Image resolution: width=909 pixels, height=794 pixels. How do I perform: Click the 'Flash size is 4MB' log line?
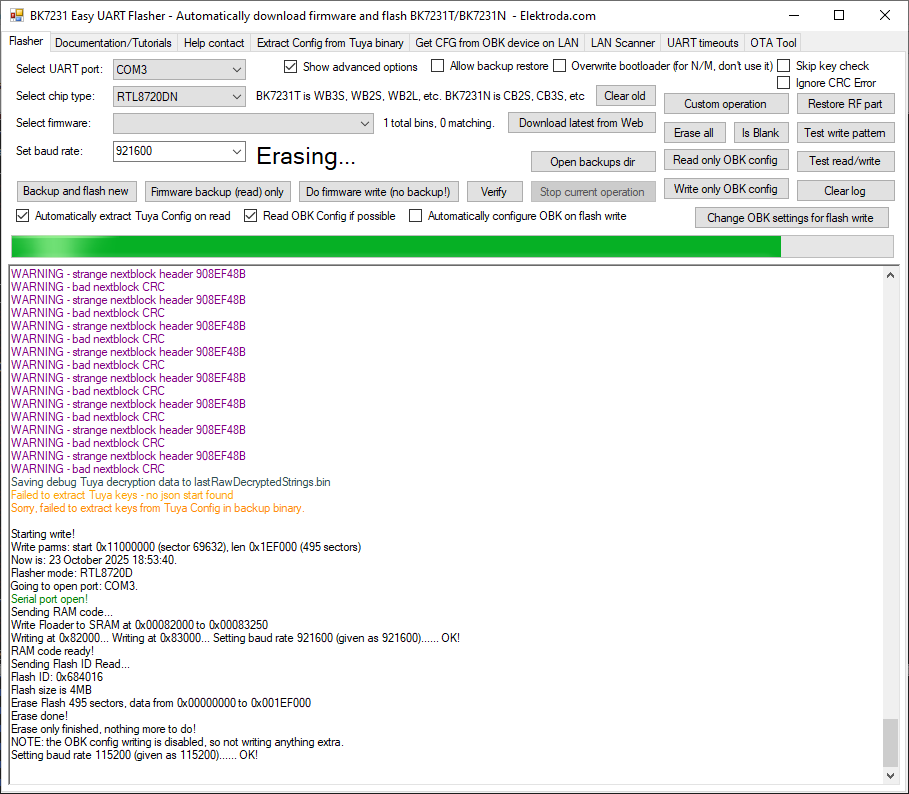51,690
